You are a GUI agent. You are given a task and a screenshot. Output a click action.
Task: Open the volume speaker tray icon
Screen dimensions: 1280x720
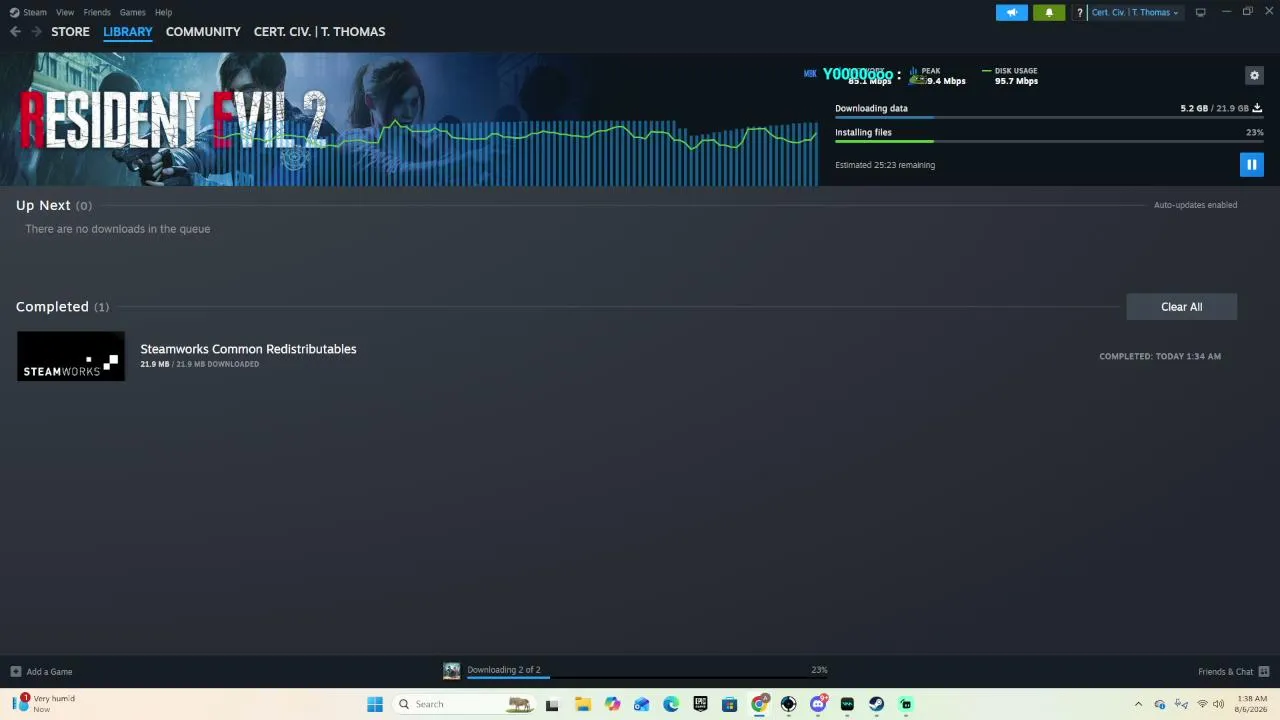click(x=1218, y=704)
